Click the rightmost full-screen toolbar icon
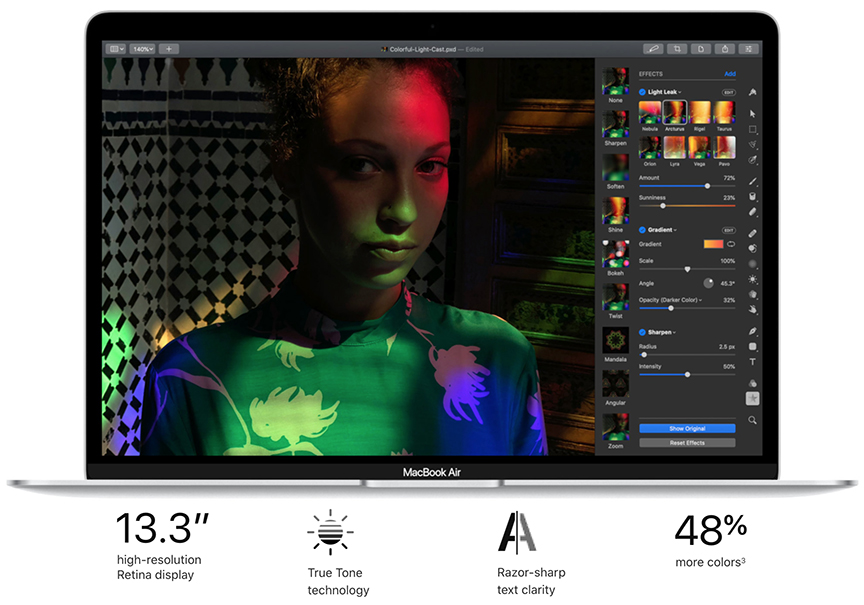This screenshot has width=864, height=605. tap(748, 49)
